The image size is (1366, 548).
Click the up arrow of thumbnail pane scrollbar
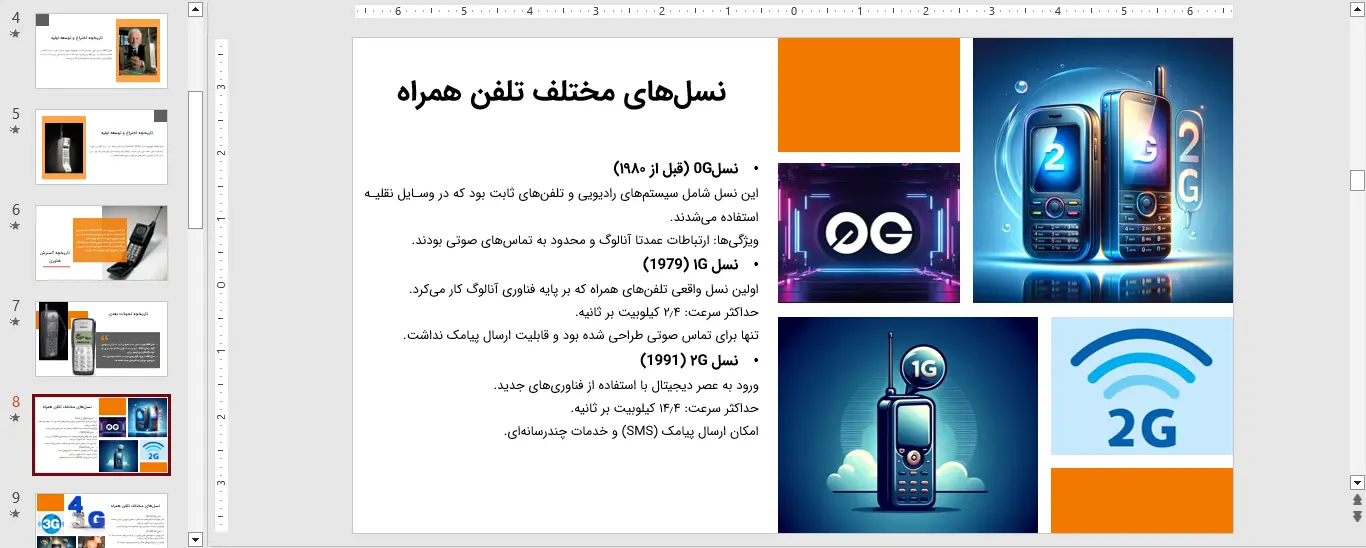[x=196, y=10]
